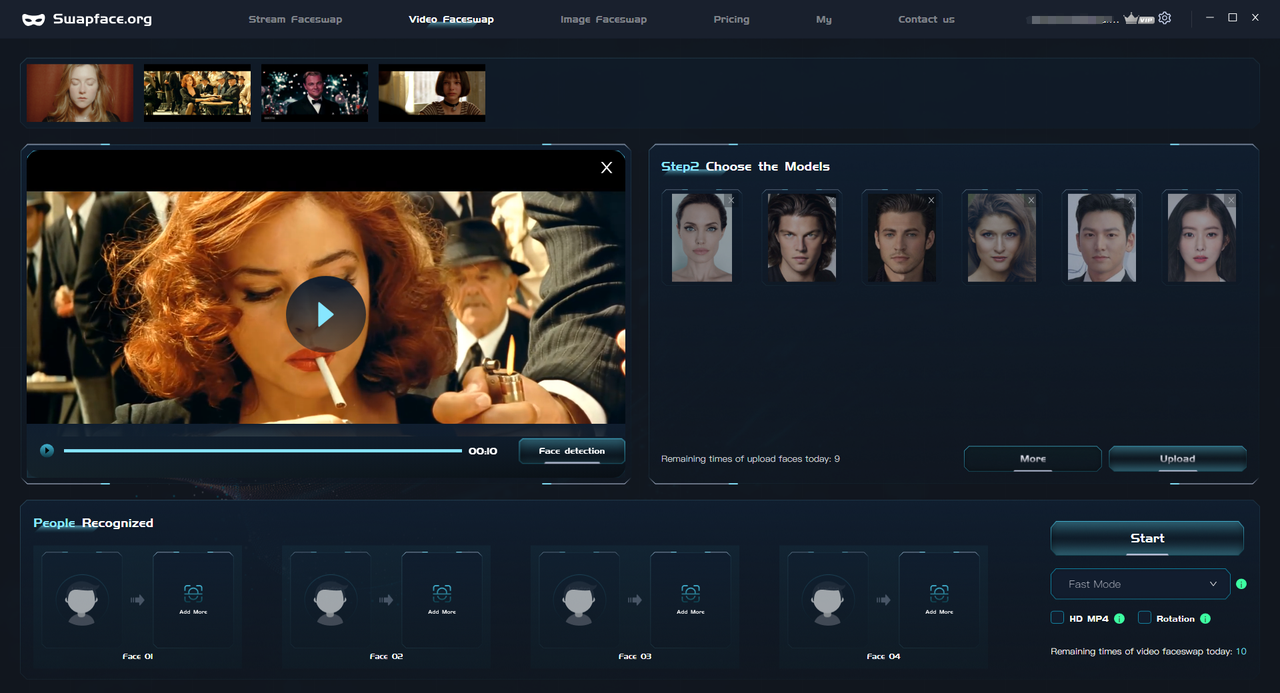Add a swap face for Face 04

pos(939,599)
